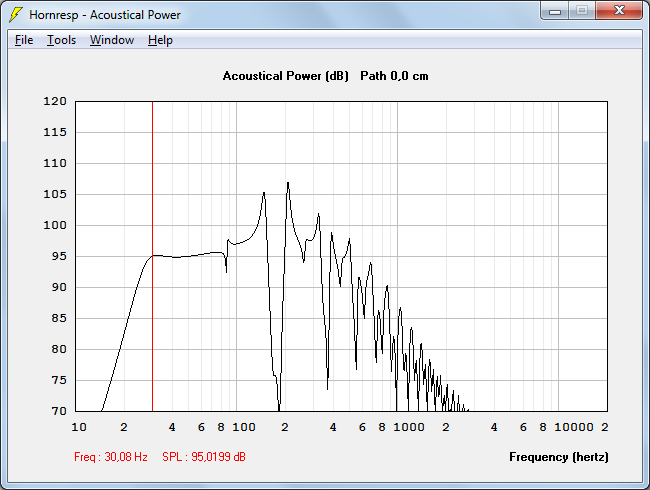Open the Help menu
The width and height of the screenshot is (650, 490).
click(160, 40)
